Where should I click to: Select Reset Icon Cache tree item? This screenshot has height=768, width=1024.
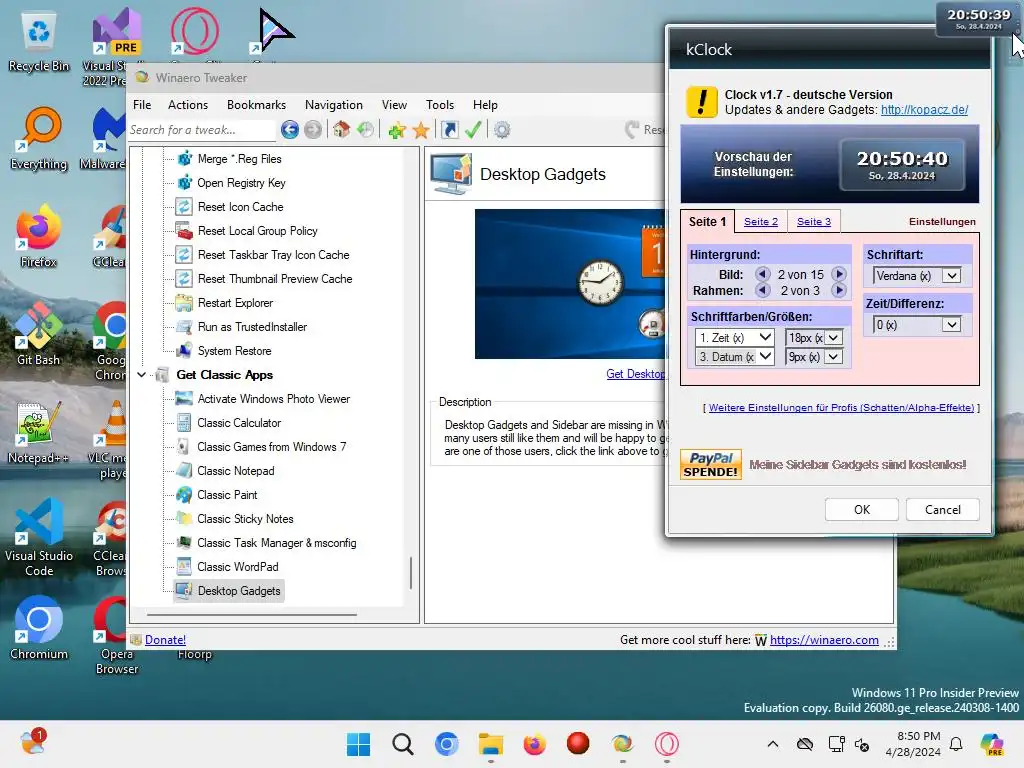pyautogui.click(x=240, y=207)
